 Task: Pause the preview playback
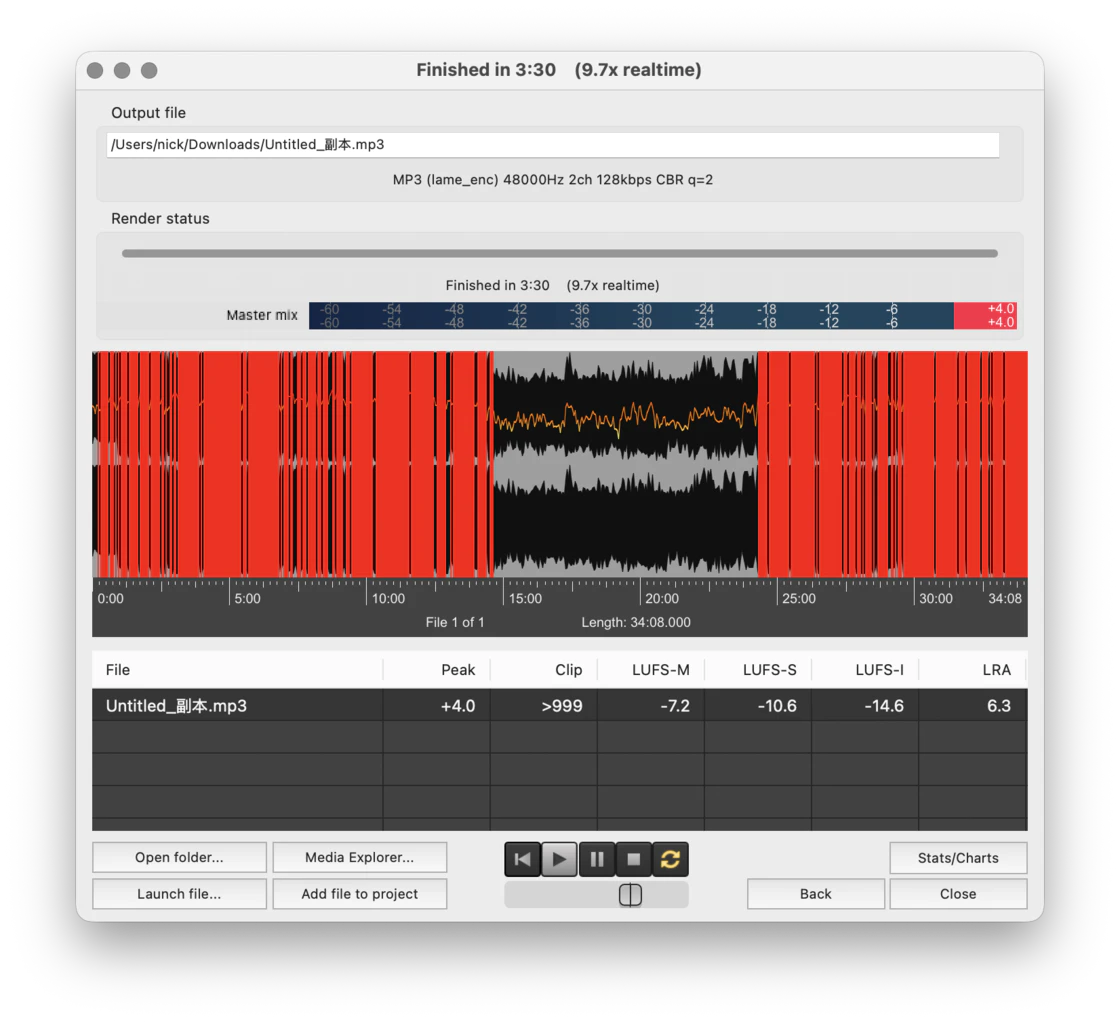coord(596,858)
